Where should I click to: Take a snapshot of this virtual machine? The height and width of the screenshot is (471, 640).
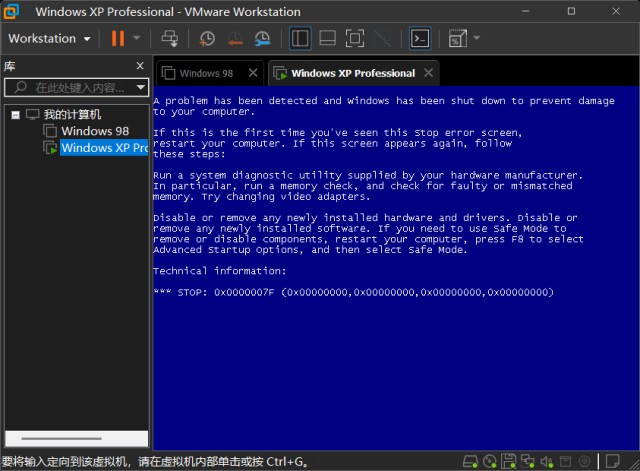[x=207, y=39]
